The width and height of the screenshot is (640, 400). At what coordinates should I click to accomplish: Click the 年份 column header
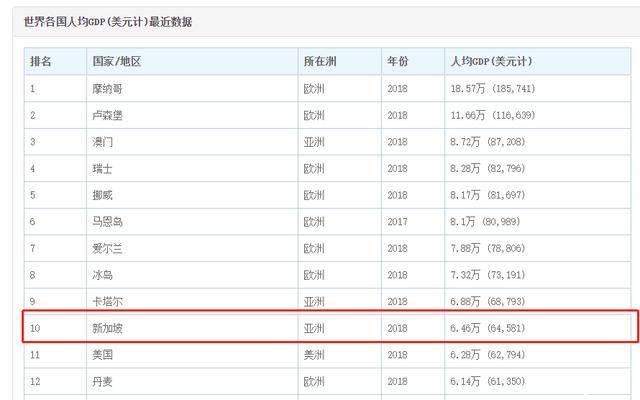[x=398, y=62]
